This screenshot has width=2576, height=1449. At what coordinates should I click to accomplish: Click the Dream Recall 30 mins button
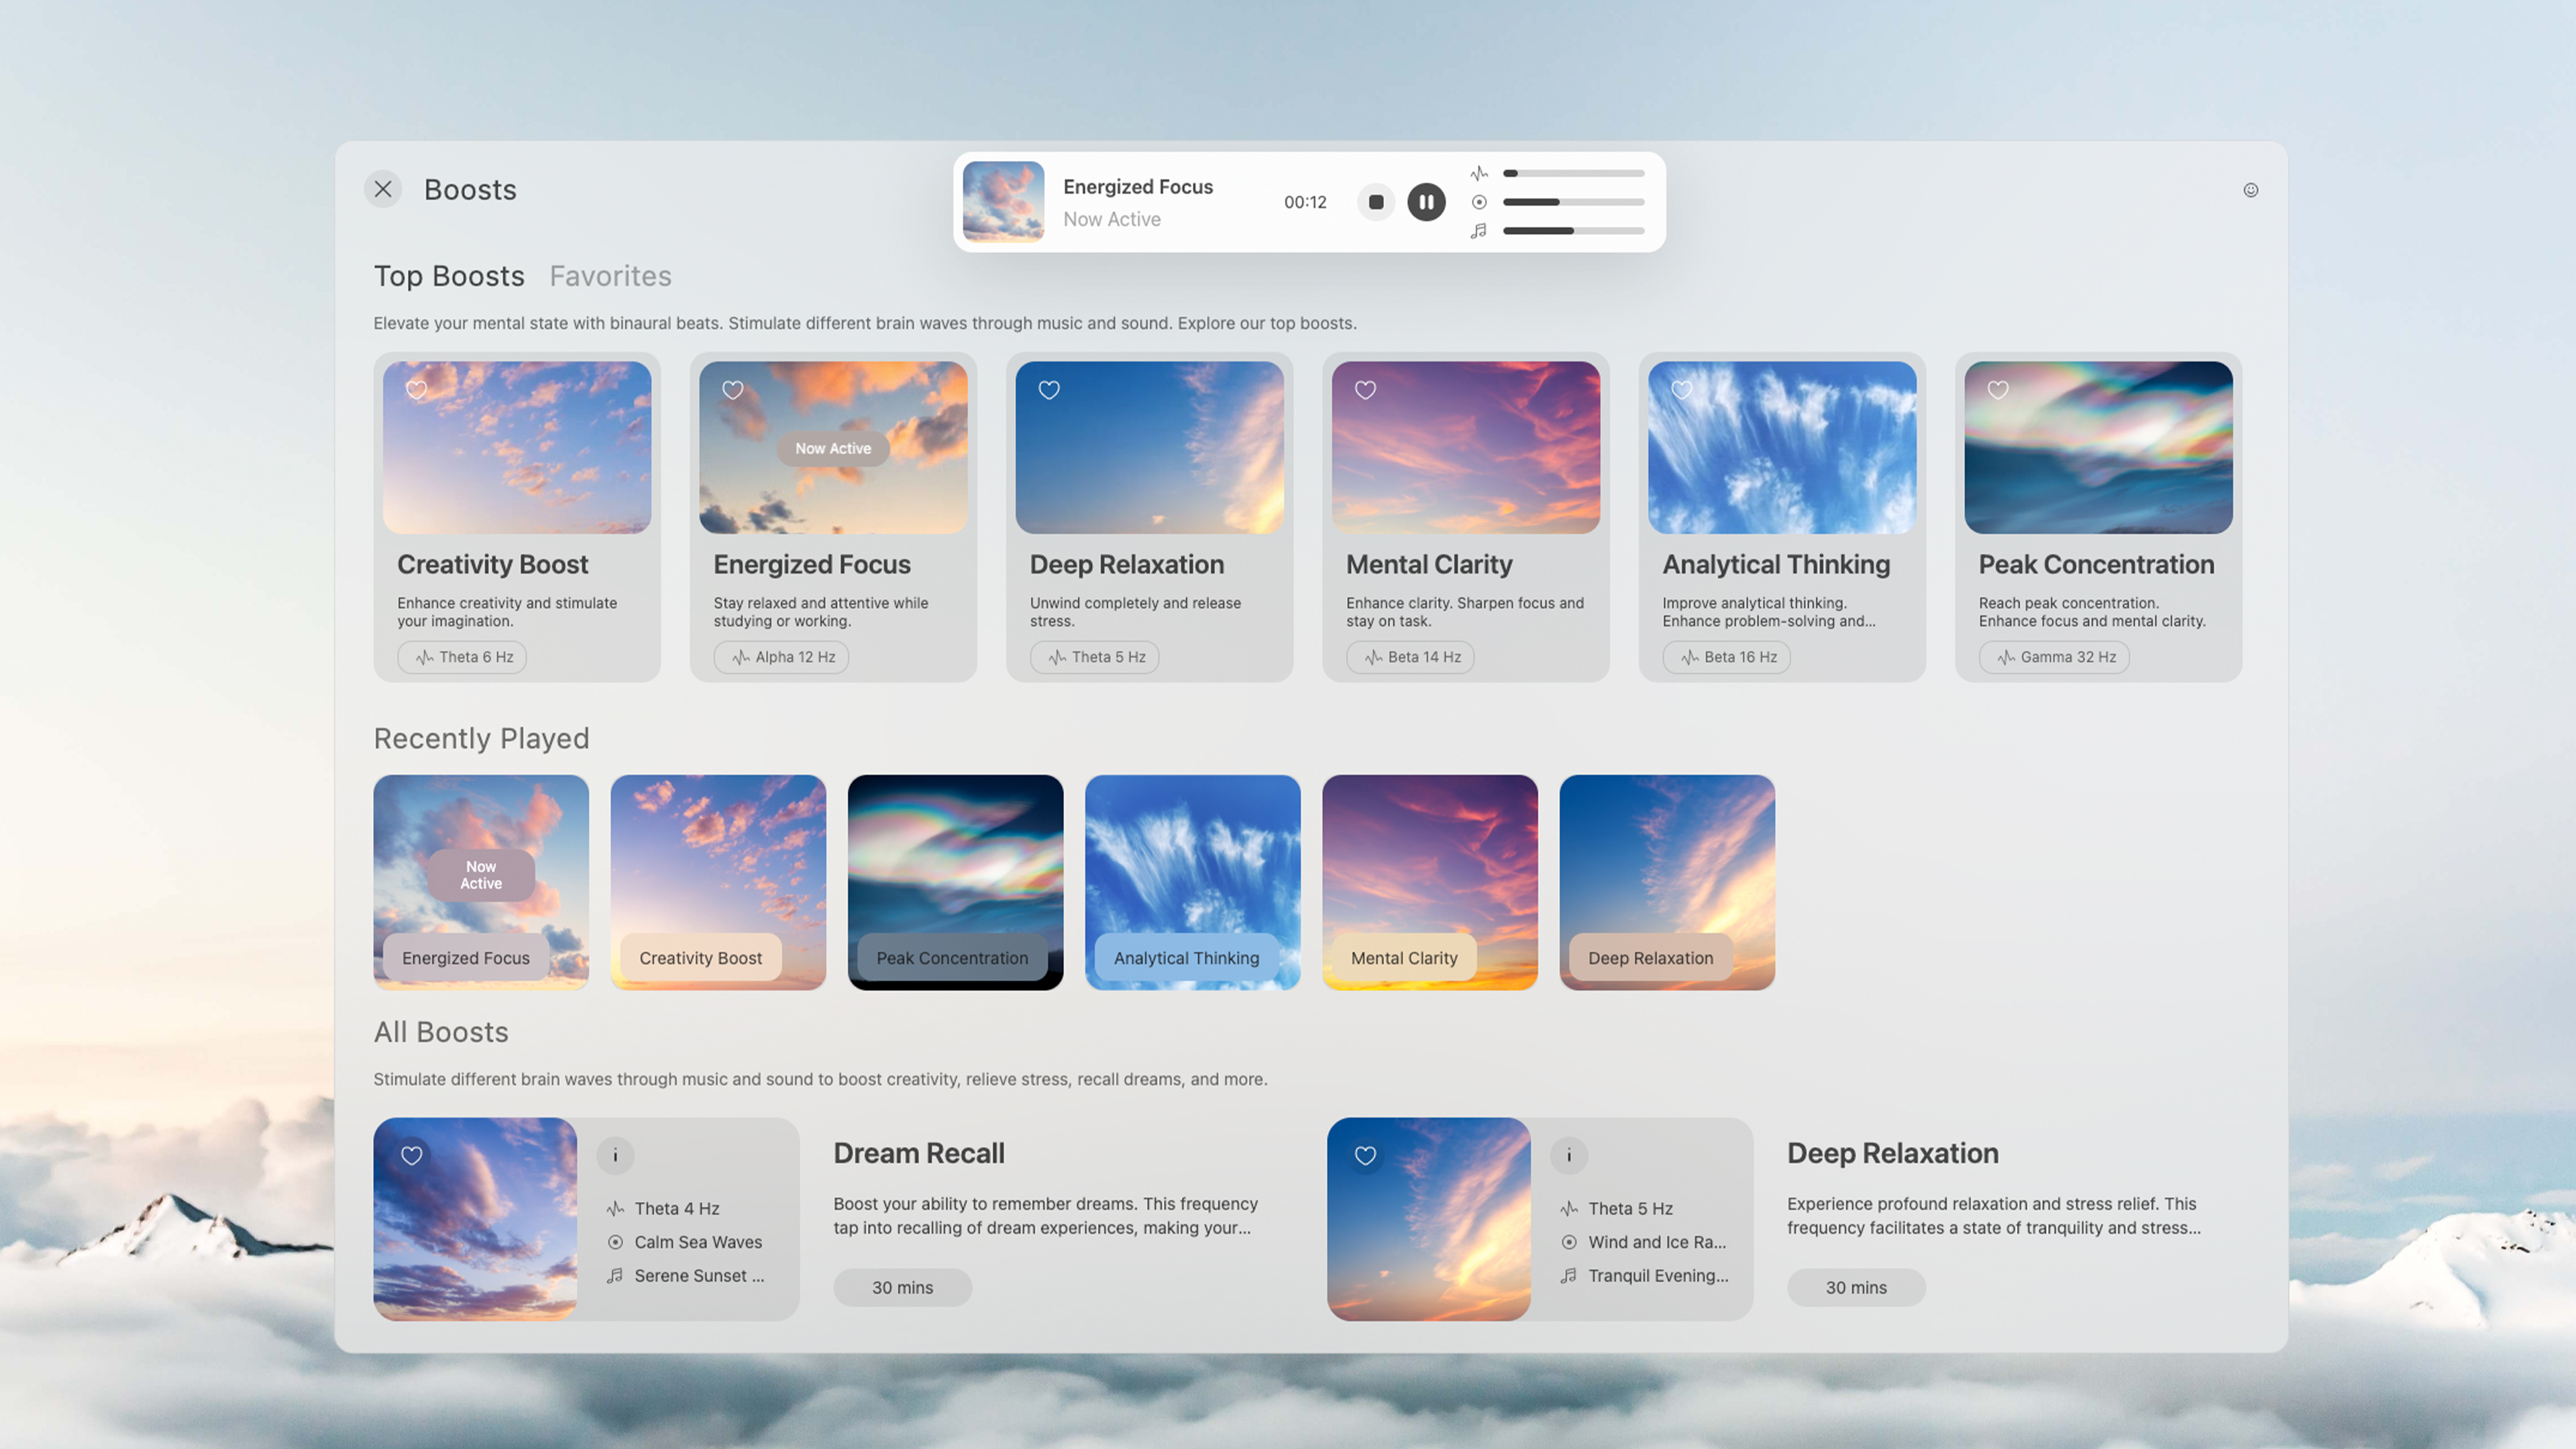click(902, 1287)
